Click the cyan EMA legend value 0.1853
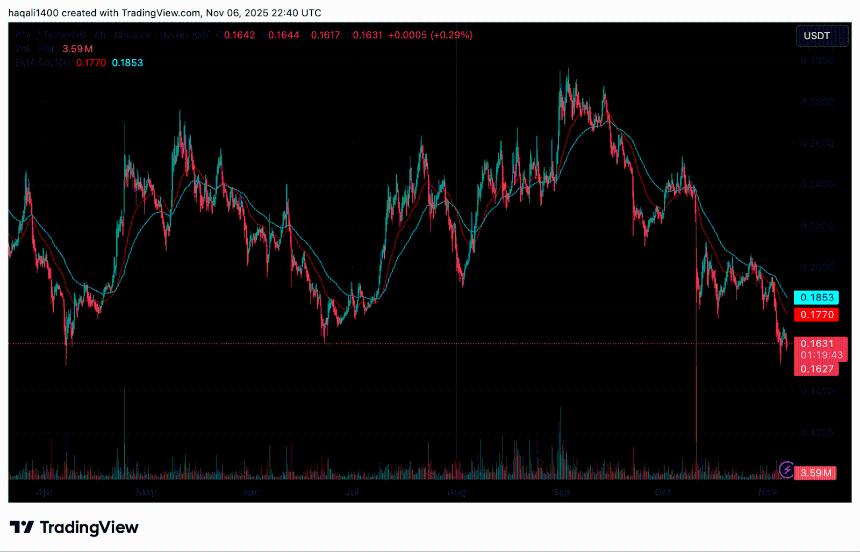The height and width of the screenshot is (552, 860). (x=127, y=62)
